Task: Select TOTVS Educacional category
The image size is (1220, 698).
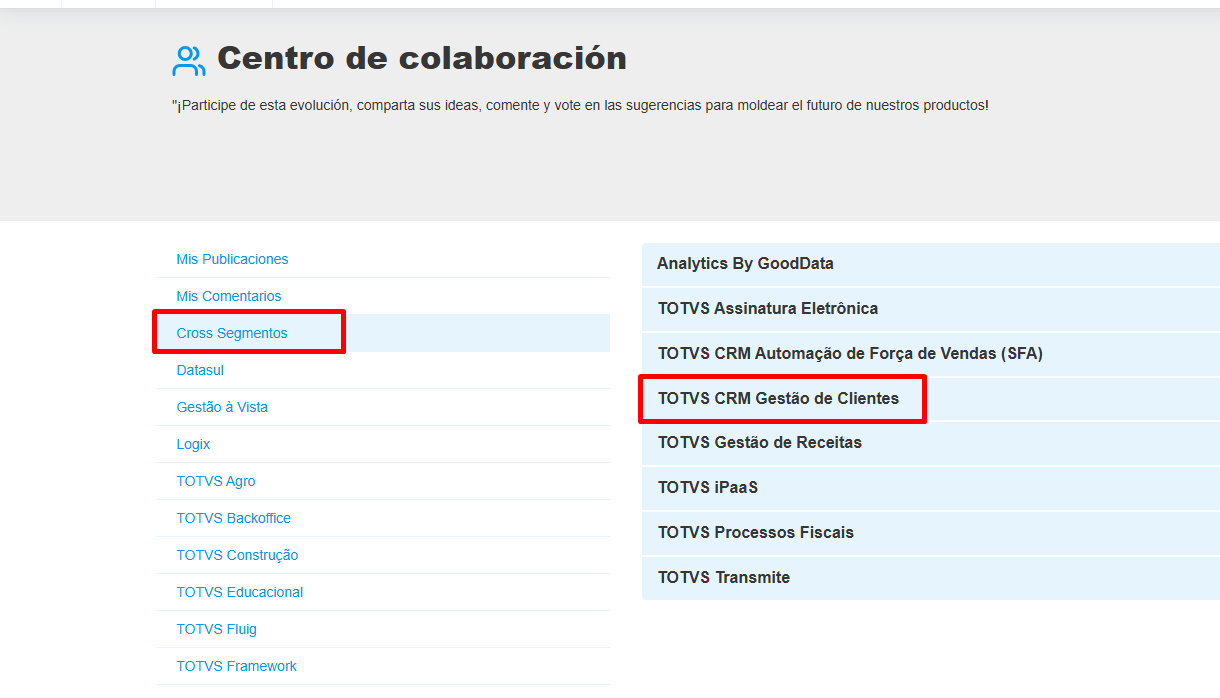Action: 240,592
